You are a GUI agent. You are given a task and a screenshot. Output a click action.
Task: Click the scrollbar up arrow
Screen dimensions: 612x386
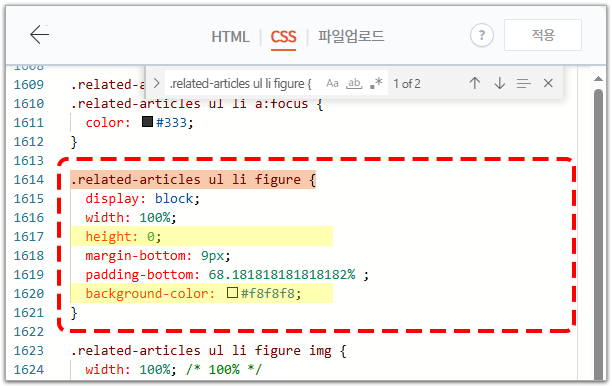(x=598, y=79)
